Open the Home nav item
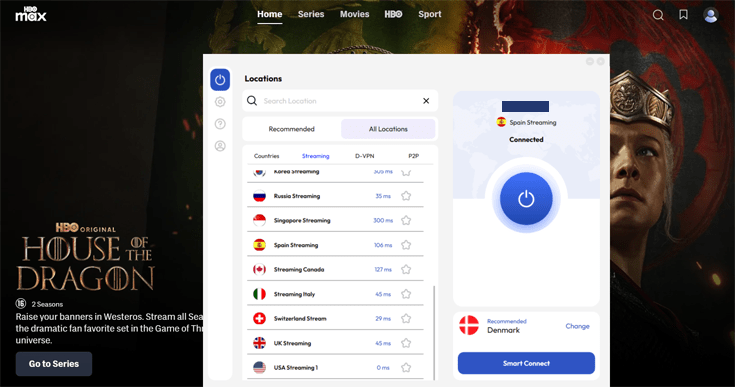735x387 pixels. click(270, 14)
